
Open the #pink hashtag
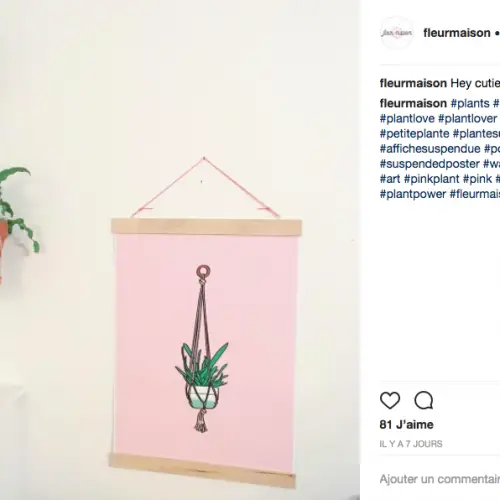[477, 179]
